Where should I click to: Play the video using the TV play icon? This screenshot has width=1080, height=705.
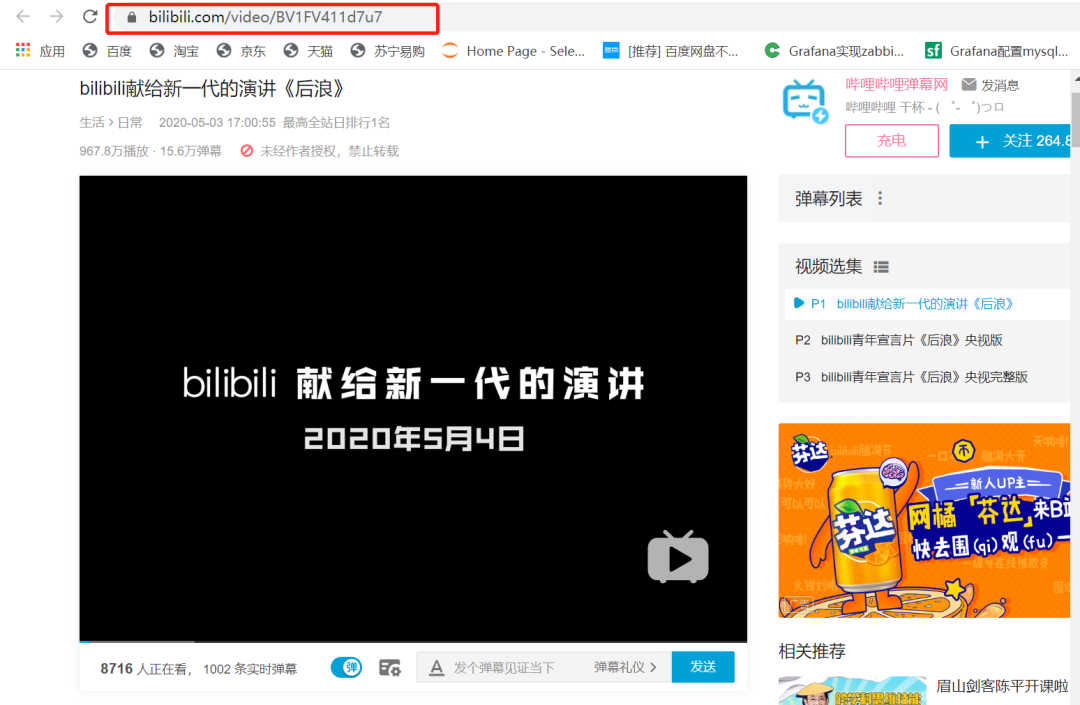678,556
